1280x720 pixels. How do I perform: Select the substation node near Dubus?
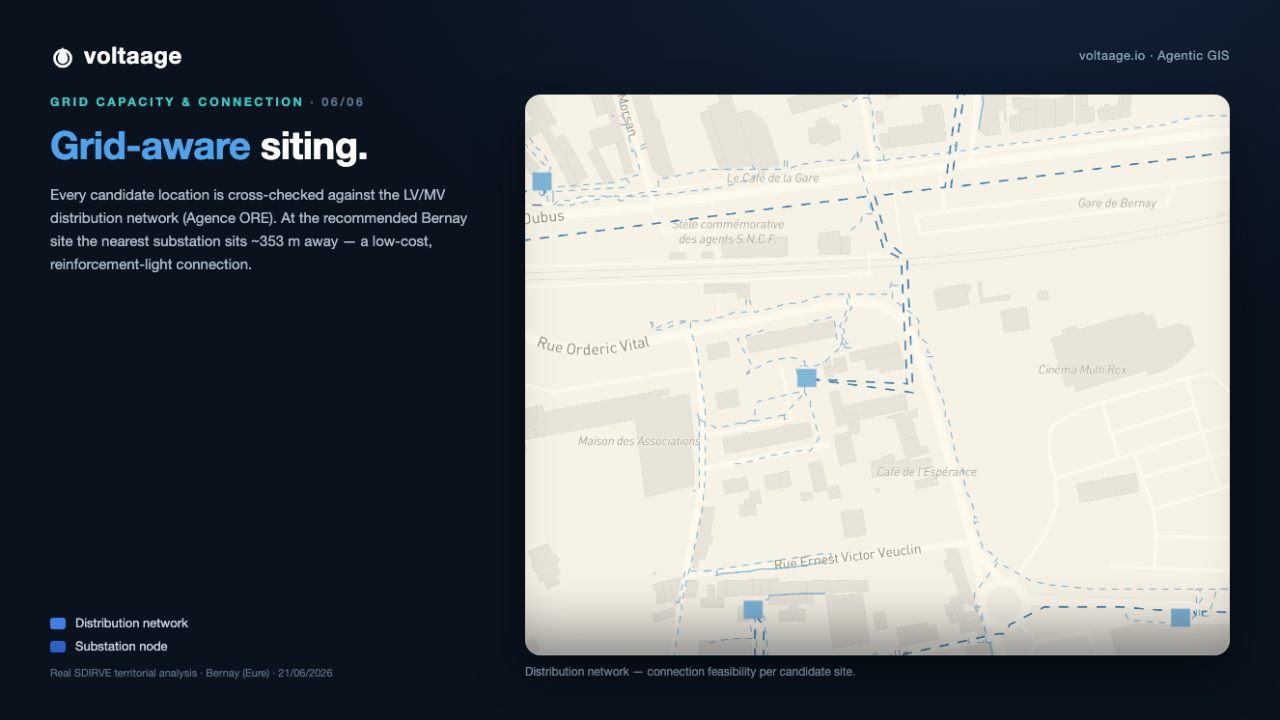tap(542, 181)
